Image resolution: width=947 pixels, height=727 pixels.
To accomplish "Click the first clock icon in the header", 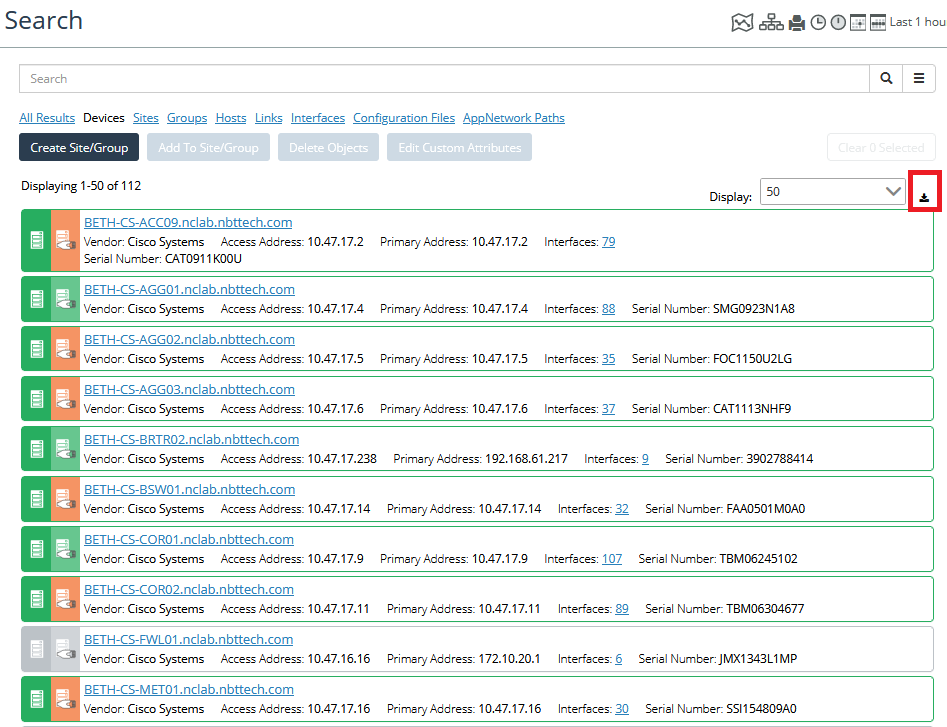I will coord(818,22).
